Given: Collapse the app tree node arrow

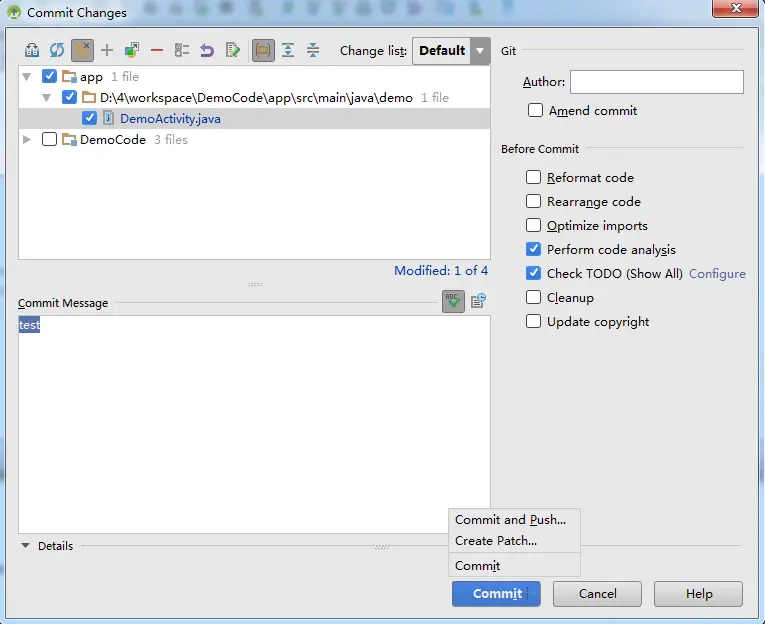Looking at the screenshot, I should tap(27, 77).
